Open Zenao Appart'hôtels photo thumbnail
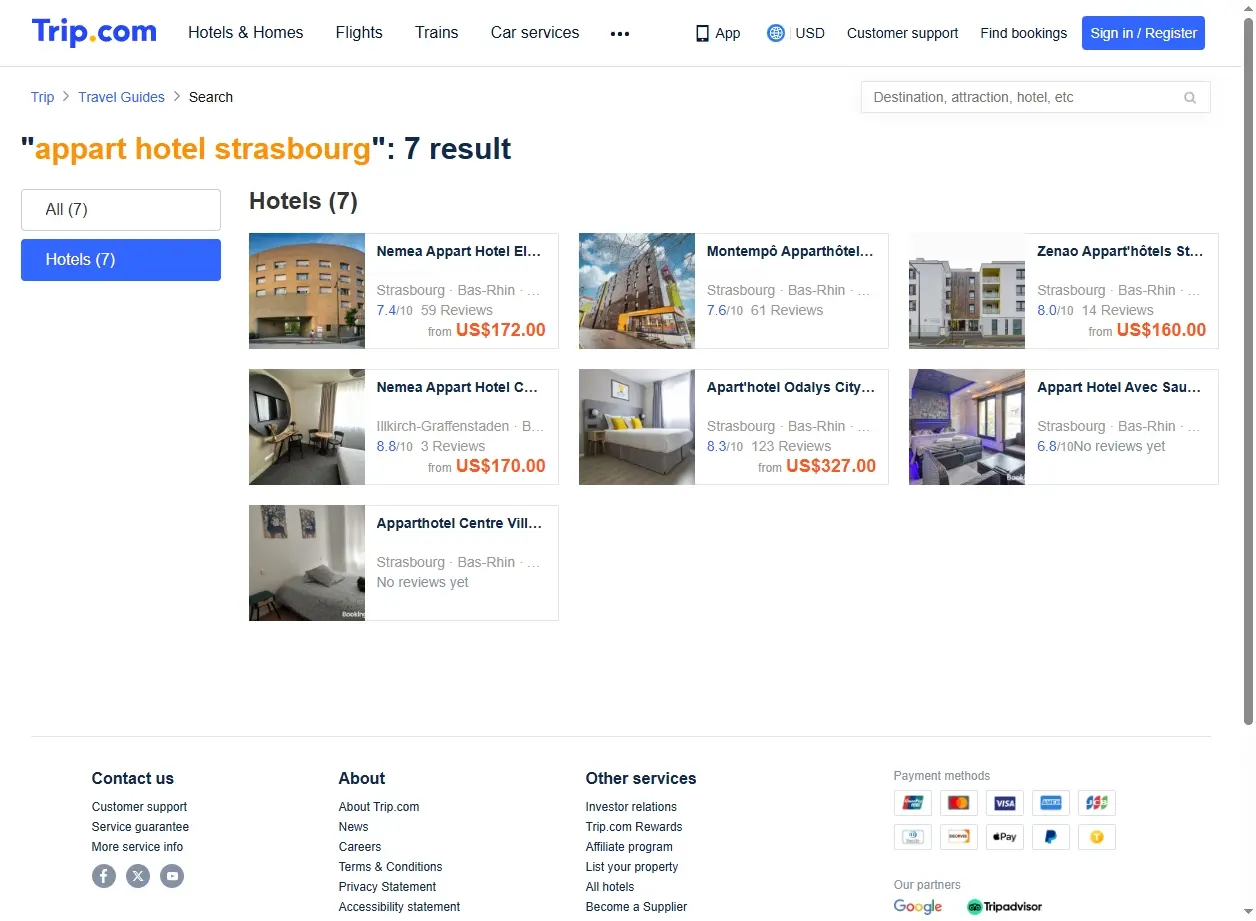This screenshot has width=1256, height=921. pyautogui.click(x=967, y=291)
